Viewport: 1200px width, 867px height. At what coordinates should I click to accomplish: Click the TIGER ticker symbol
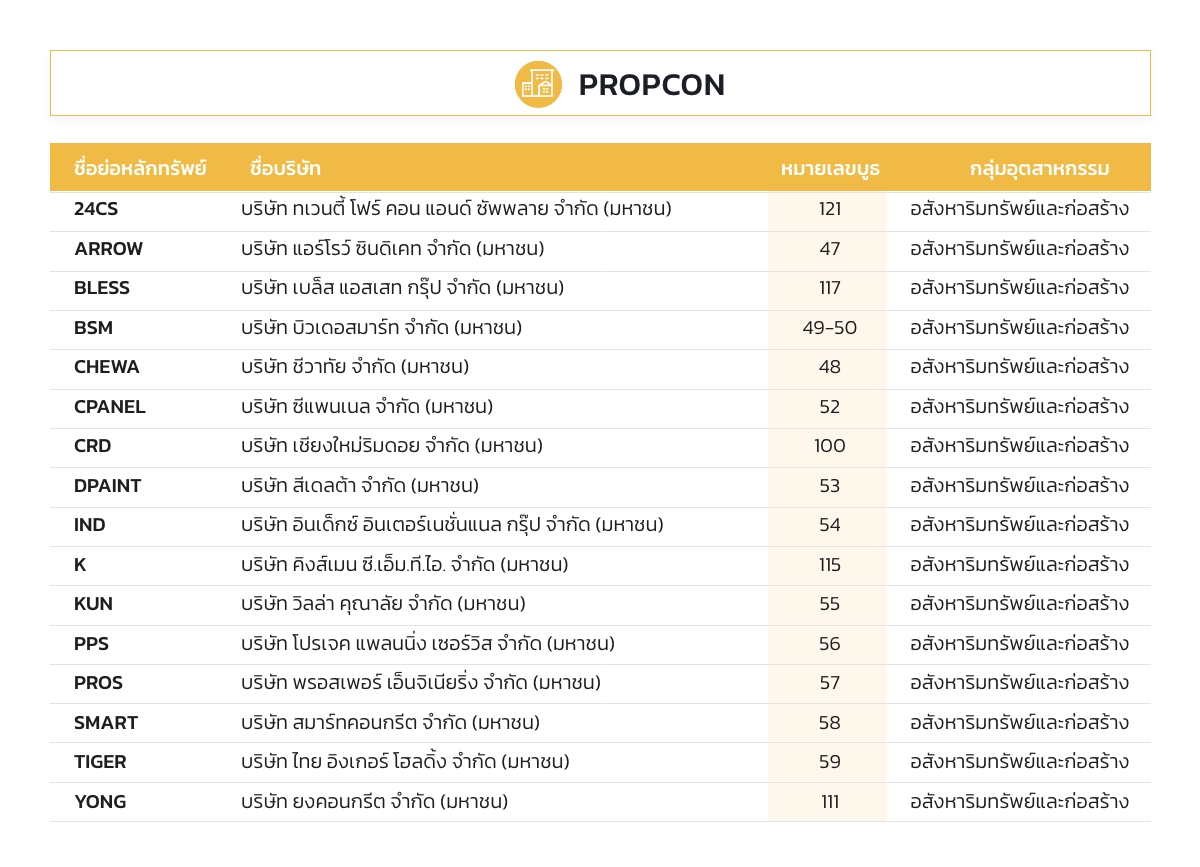pos(100,762)
